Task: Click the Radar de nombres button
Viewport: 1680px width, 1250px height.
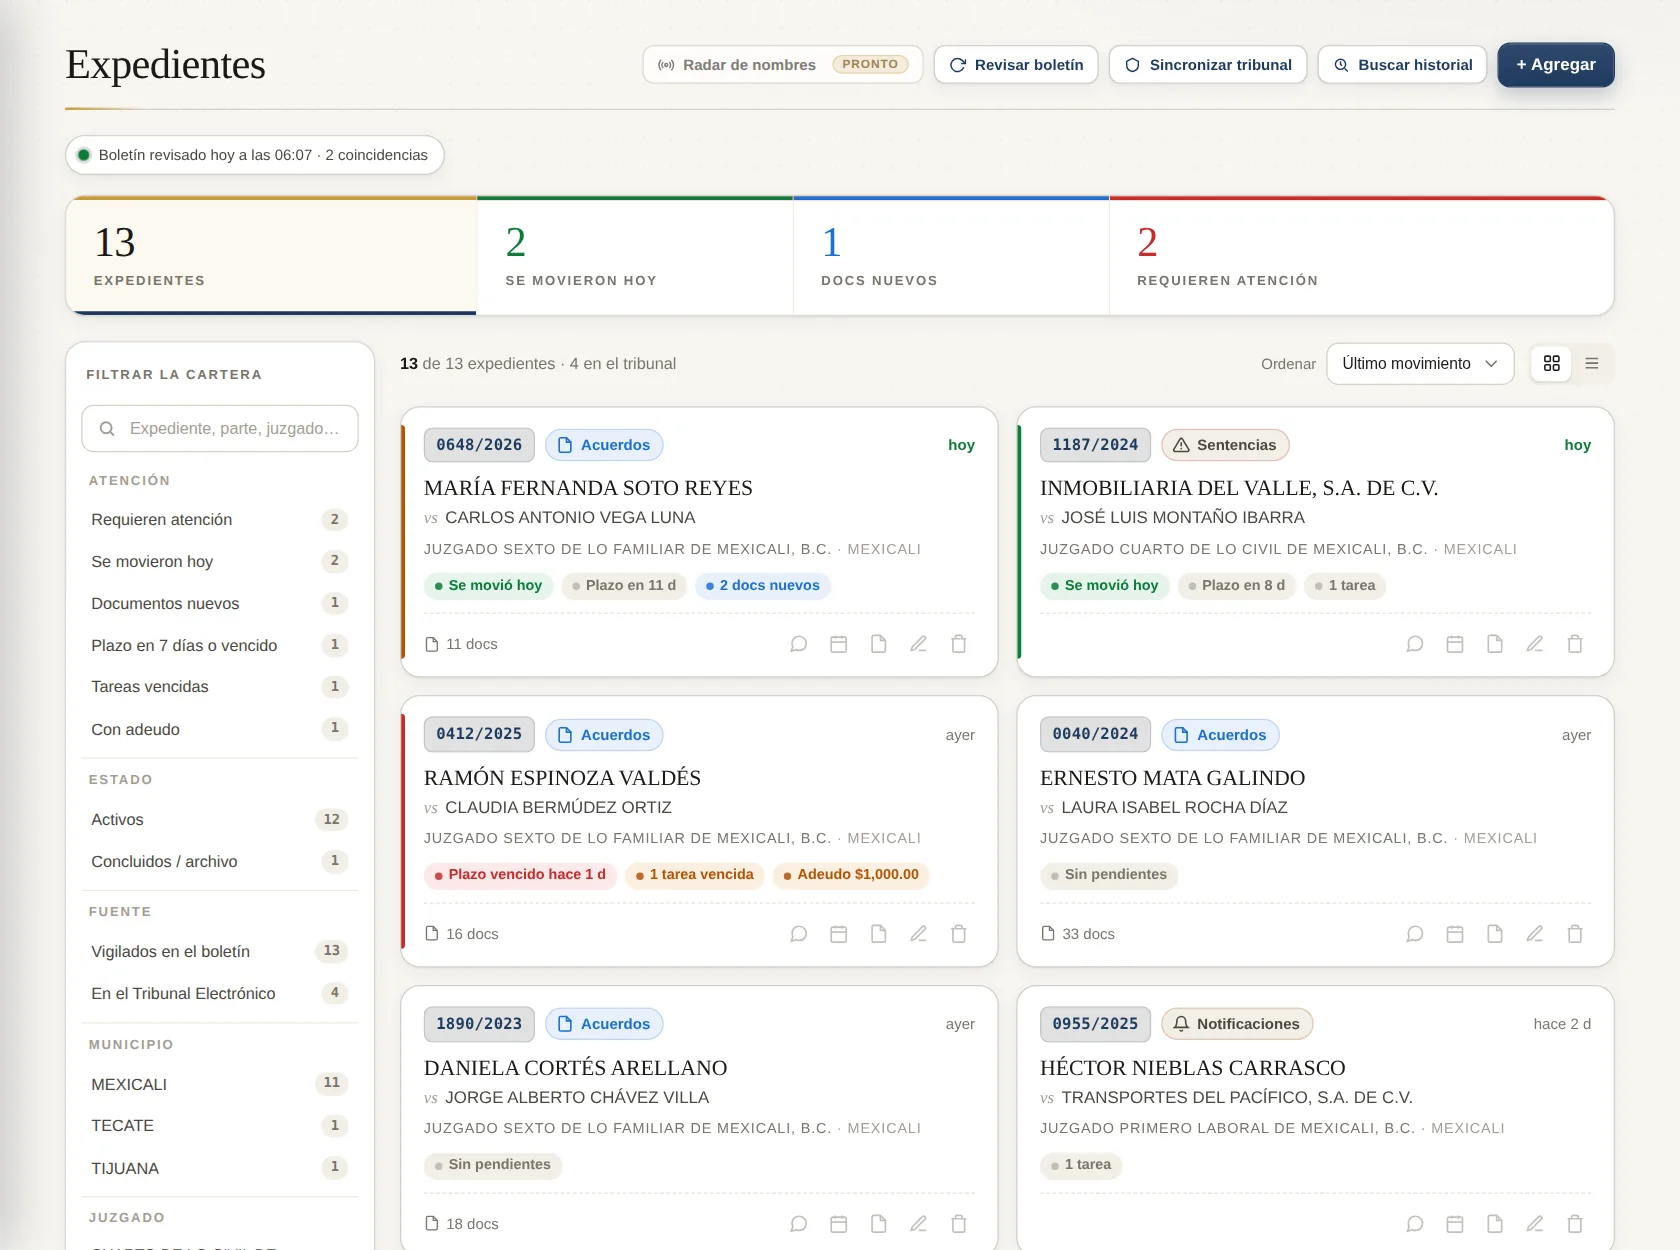Action: point(782,65)
